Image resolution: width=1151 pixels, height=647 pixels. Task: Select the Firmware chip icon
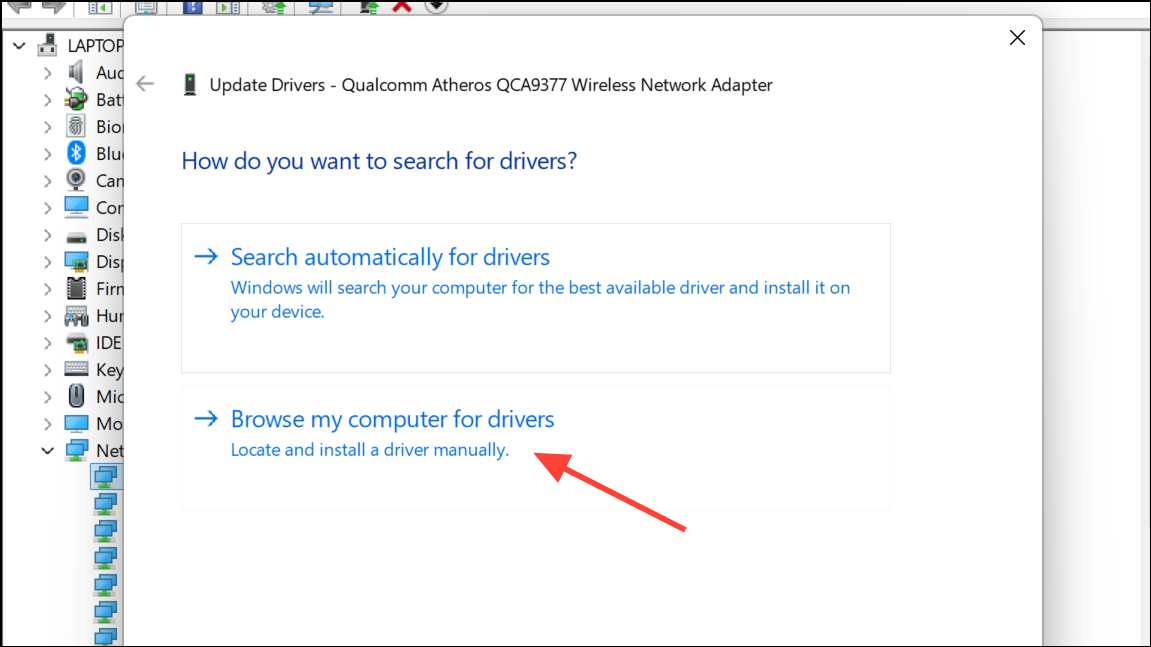click(76, 288)
